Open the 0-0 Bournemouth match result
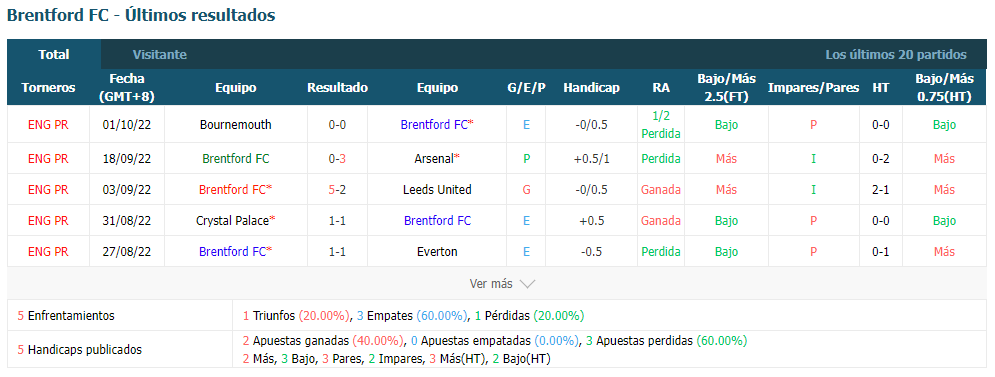Screen dimensions: 995x377 338,124
